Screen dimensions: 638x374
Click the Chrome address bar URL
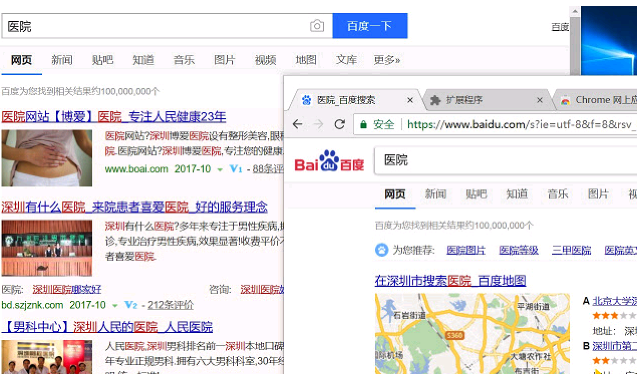521,124
